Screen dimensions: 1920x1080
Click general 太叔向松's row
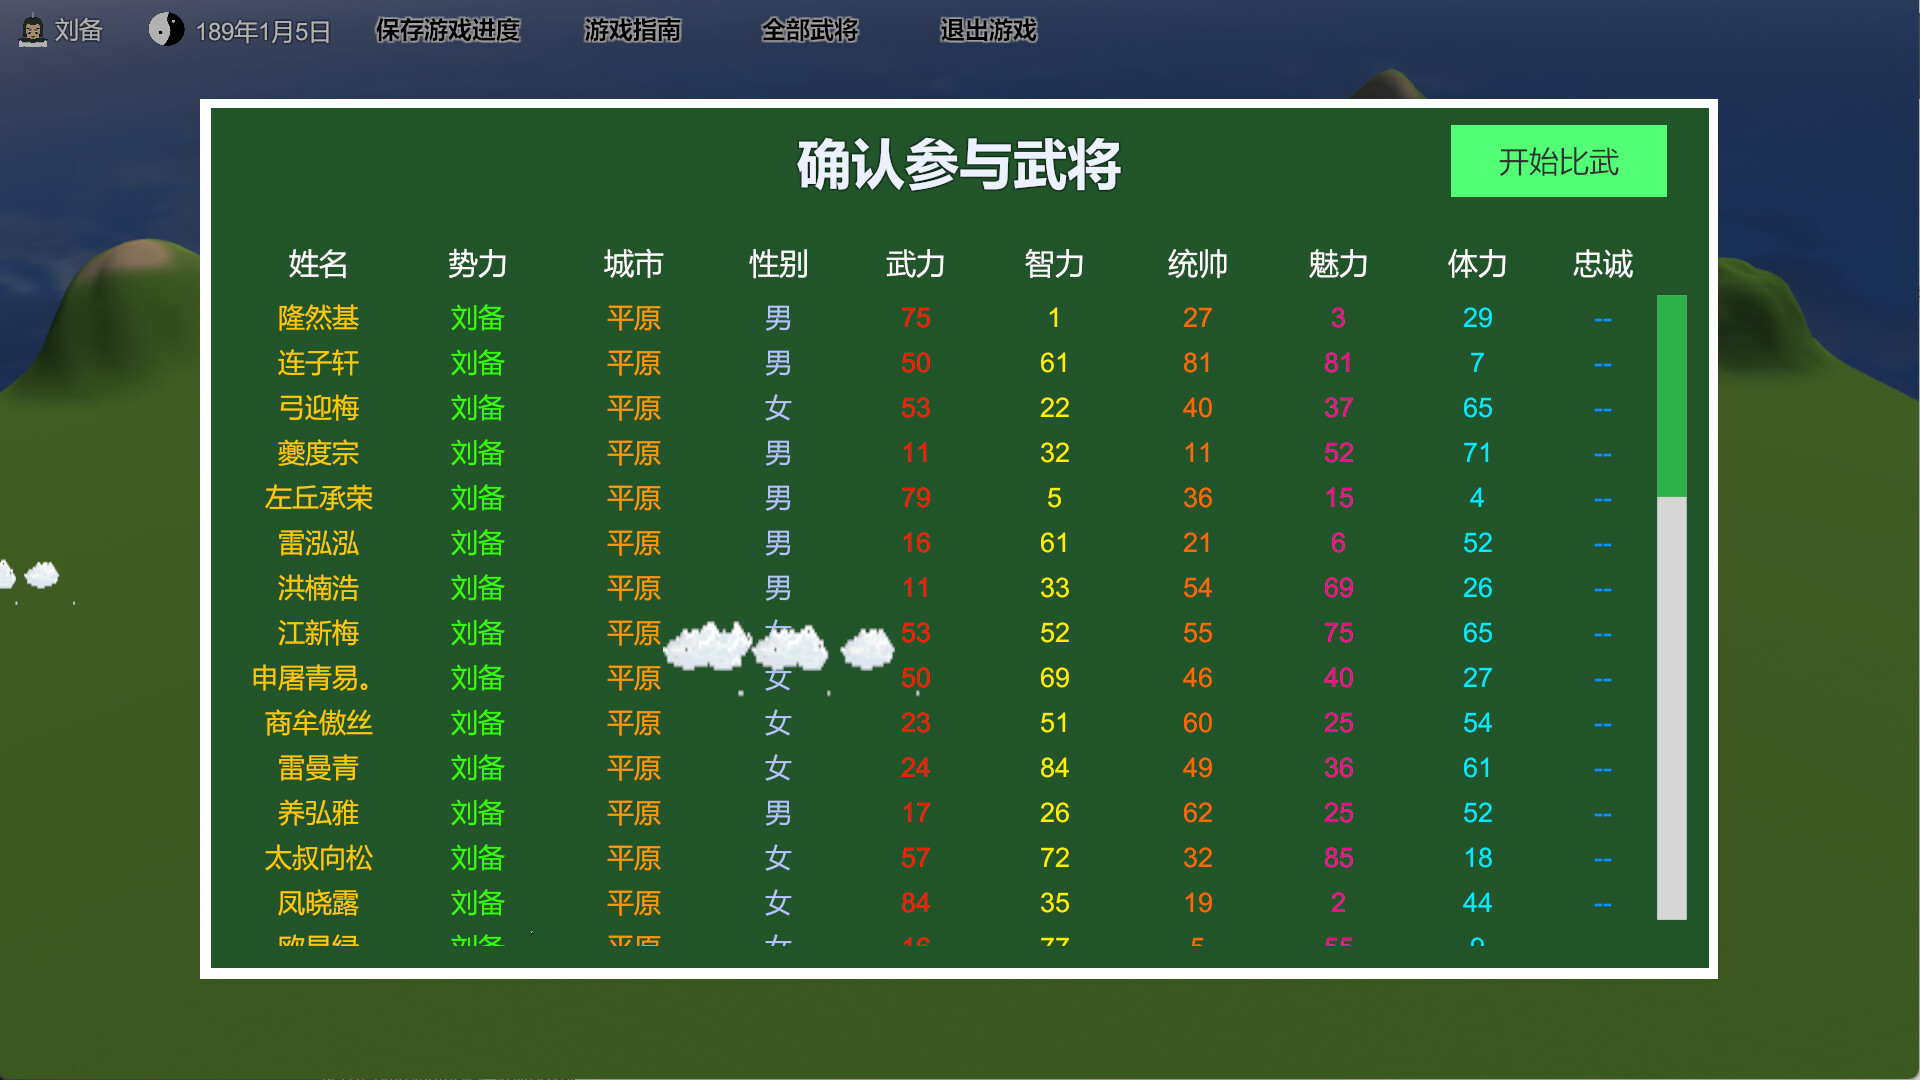pos(316,858)
